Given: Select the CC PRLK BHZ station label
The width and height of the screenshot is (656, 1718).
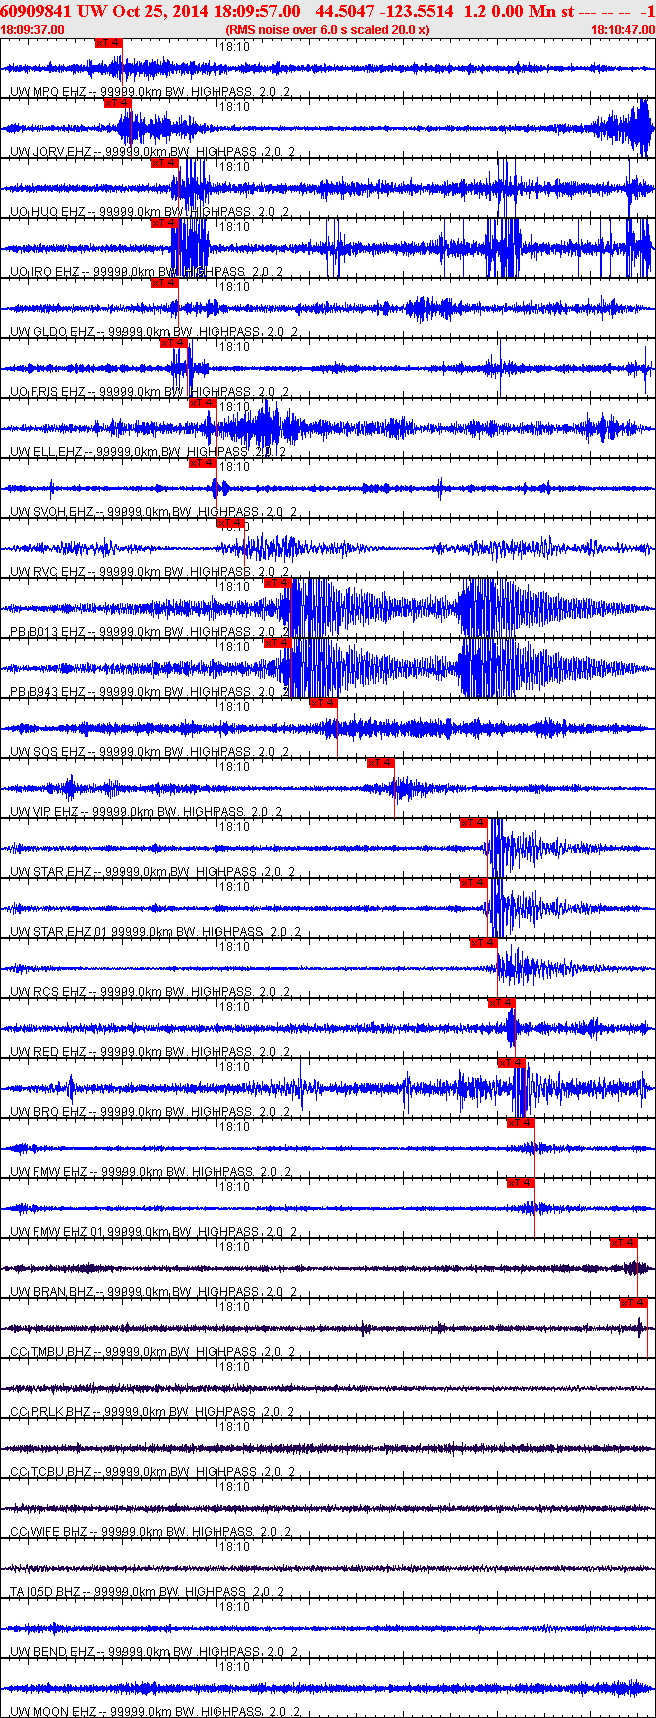Looking at the screenshot, I should click(x=50, y=1412).
